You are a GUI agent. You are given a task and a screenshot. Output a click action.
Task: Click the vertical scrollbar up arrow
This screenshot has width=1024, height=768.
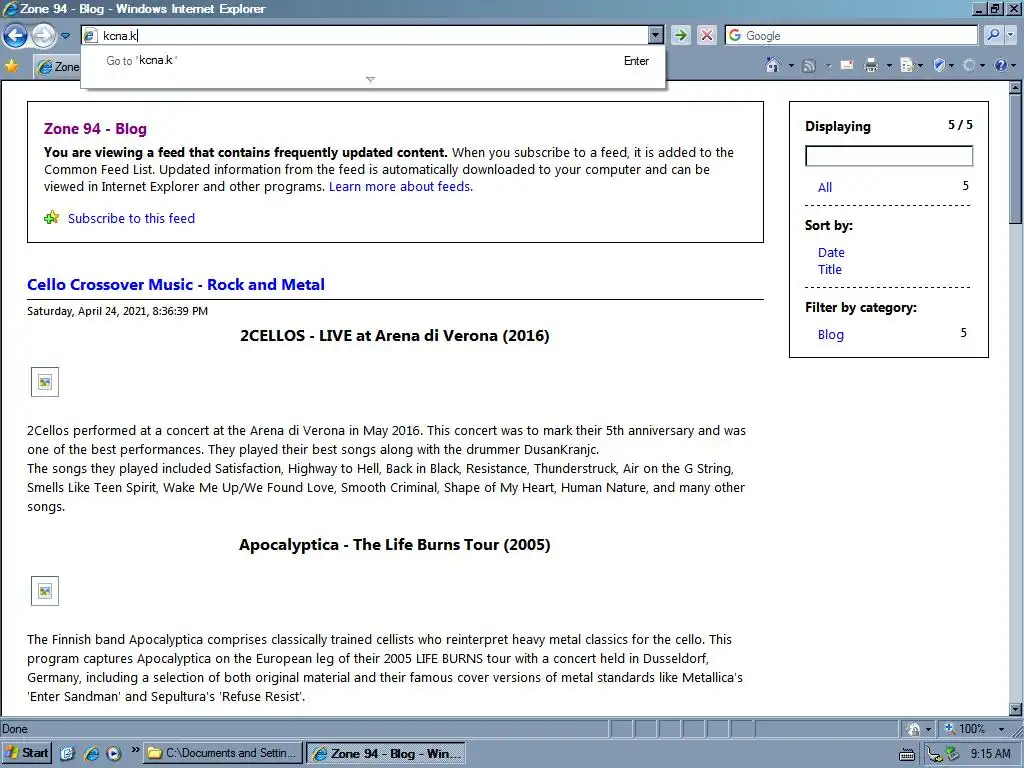coord(1016,88)
